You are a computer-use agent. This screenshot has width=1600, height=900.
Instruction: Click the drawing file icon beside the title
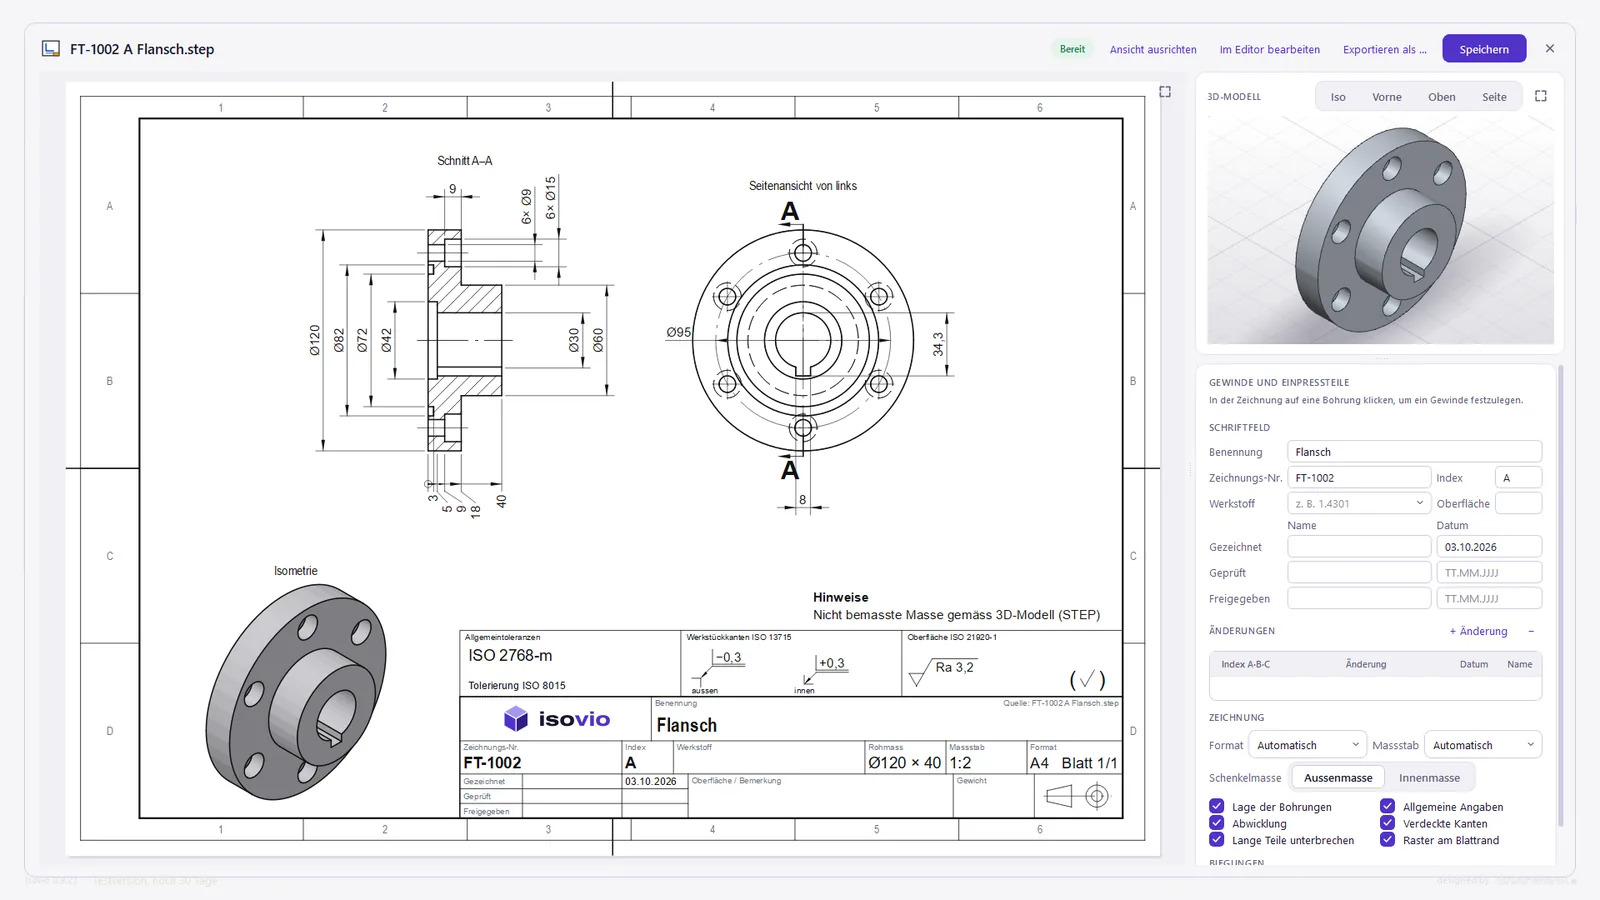point(51,48)
